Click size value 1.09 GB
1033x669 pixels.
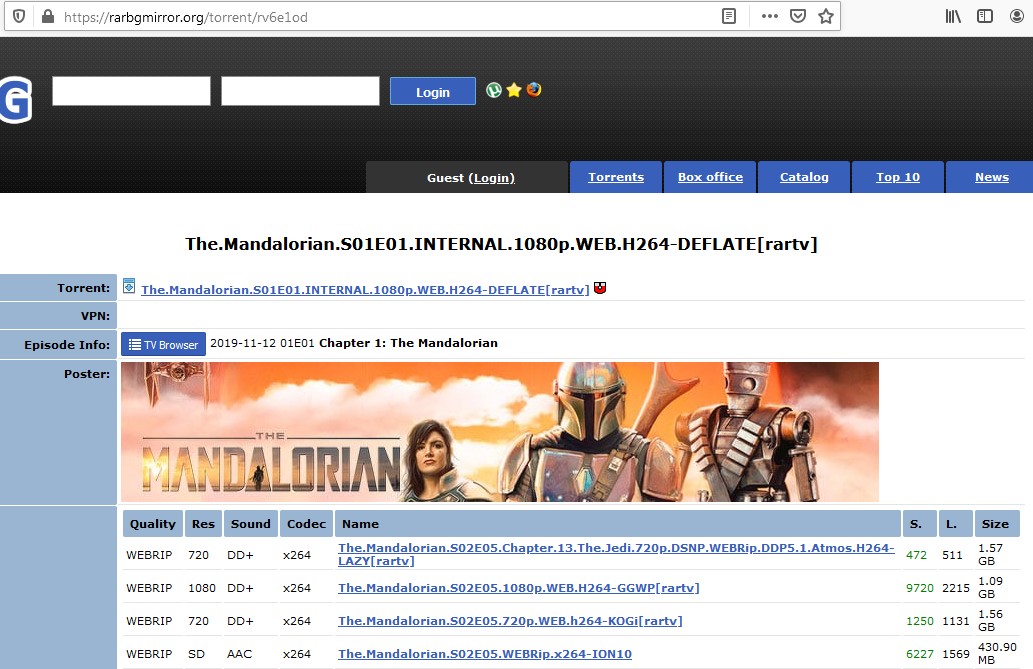pyautogui.click(x=990, y=587)
